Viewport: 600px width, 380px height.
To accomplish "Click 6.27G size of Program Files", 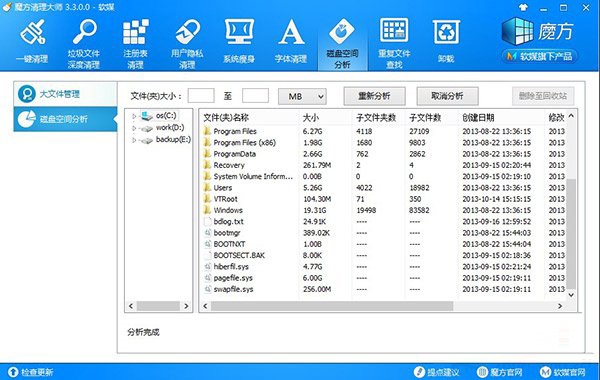I will (x=312, y=131).
